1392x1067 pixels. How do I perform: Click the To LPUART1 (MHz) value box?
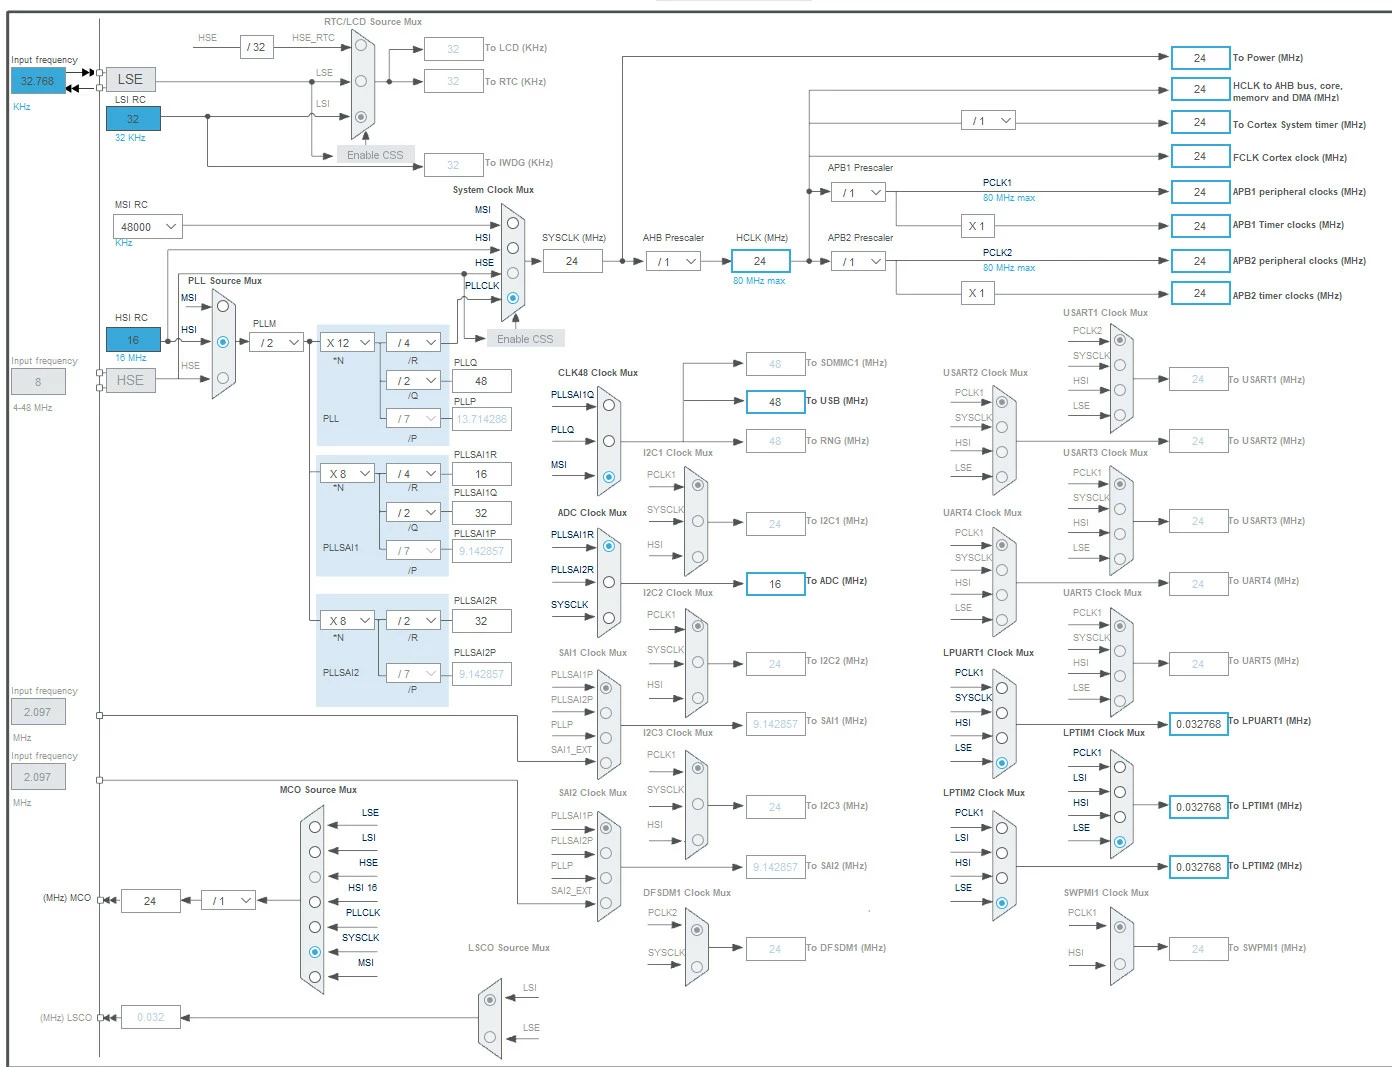(x=1198, y=723)
